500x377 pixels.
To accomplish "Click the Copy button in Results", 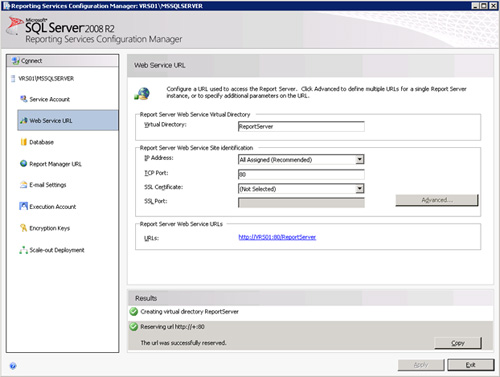I will (458, 343).
